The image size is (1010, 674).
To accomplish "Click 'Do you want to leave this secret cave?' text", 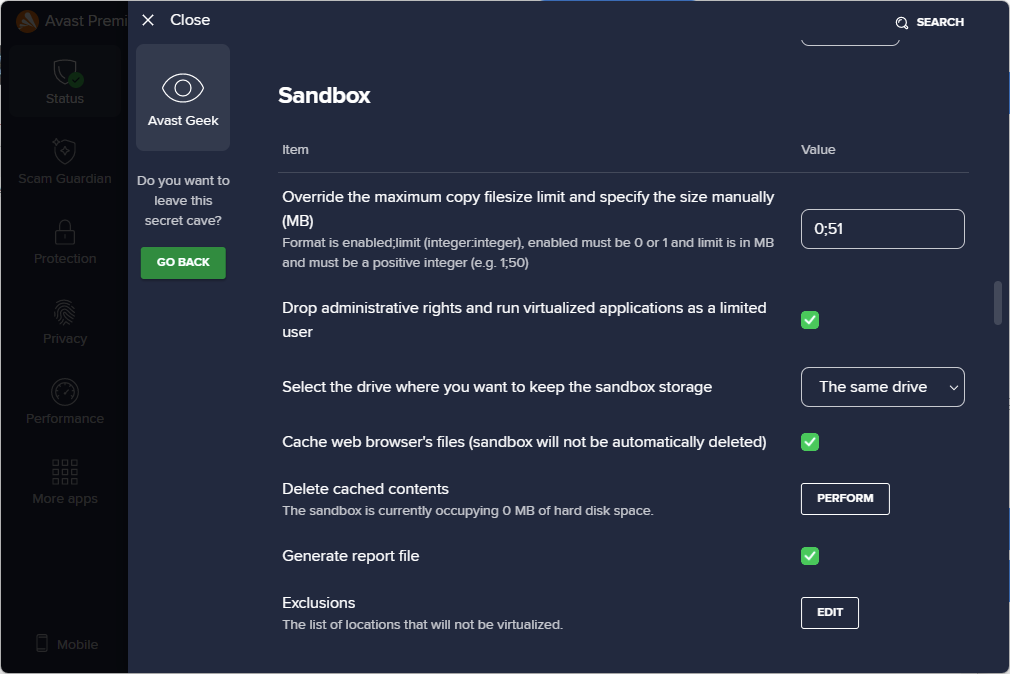I will pyautogui.click(x=183, y=200).
